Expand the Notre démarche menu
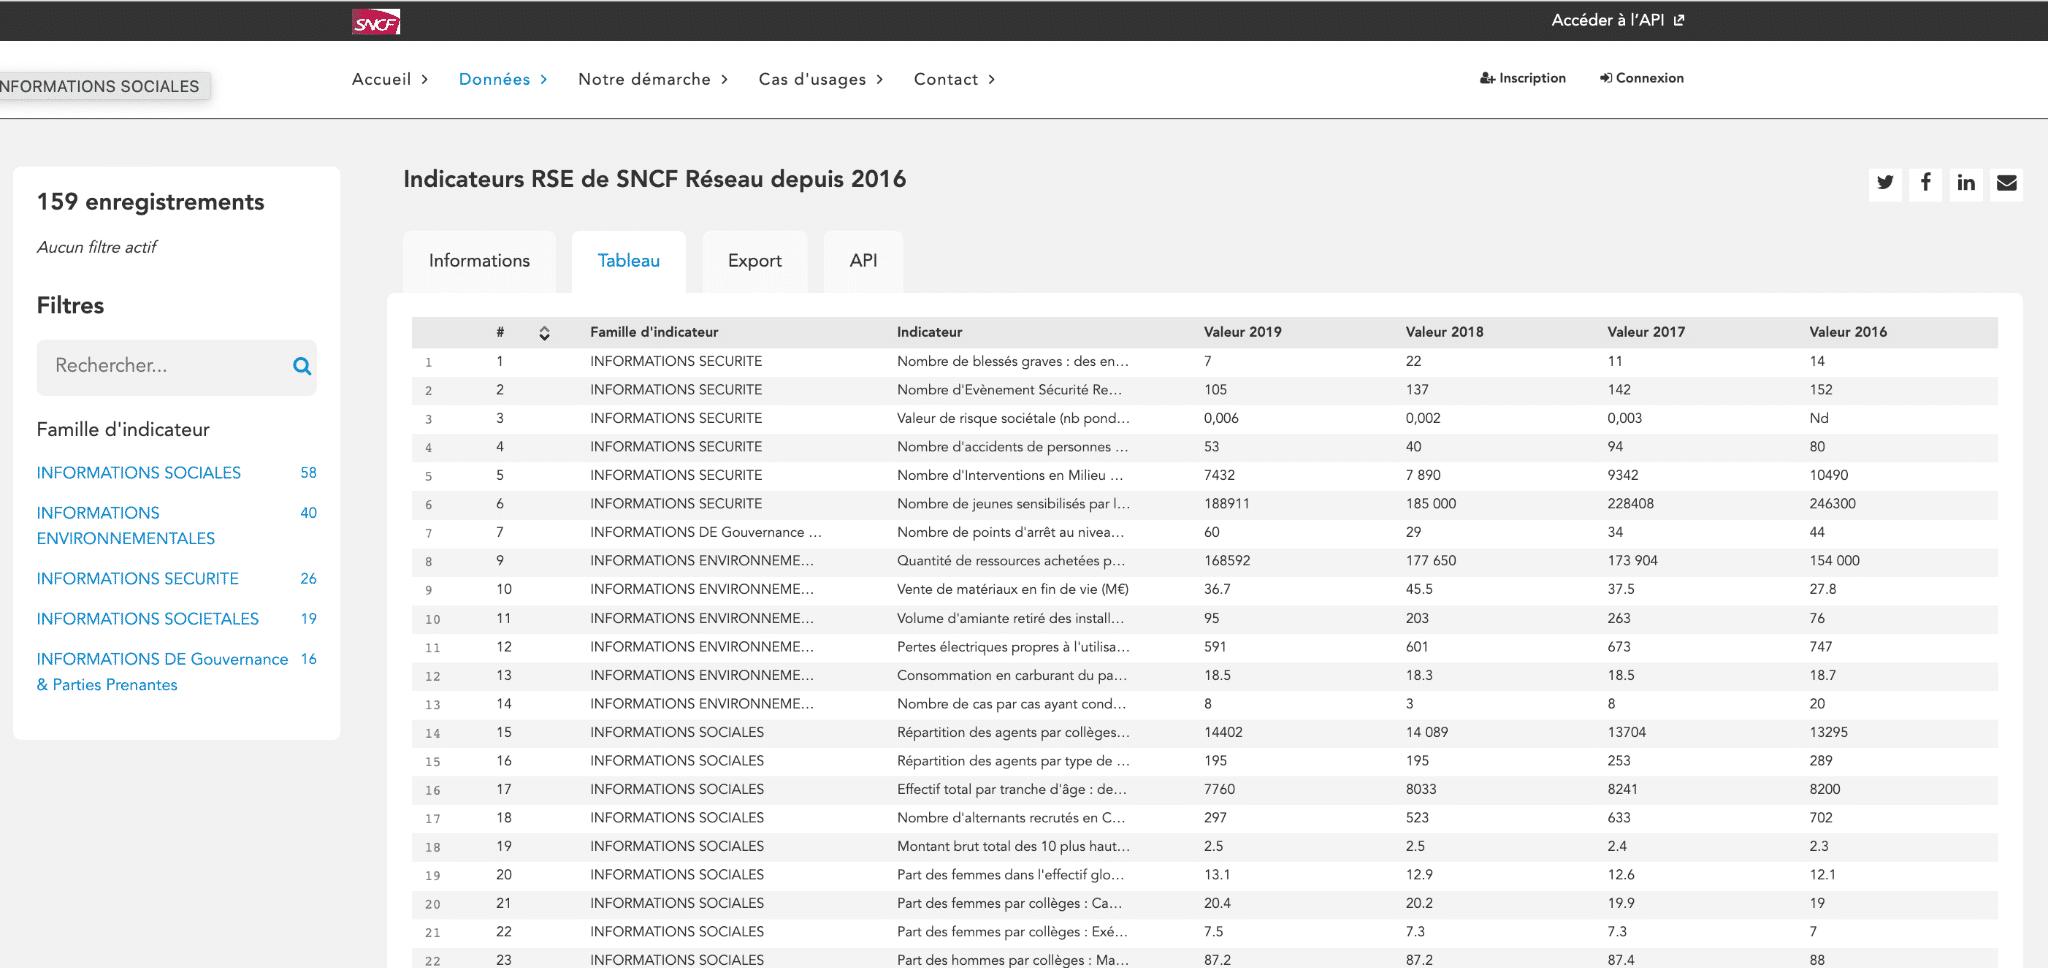Viewport: 2048px width, 968px height. pos(652,79)
